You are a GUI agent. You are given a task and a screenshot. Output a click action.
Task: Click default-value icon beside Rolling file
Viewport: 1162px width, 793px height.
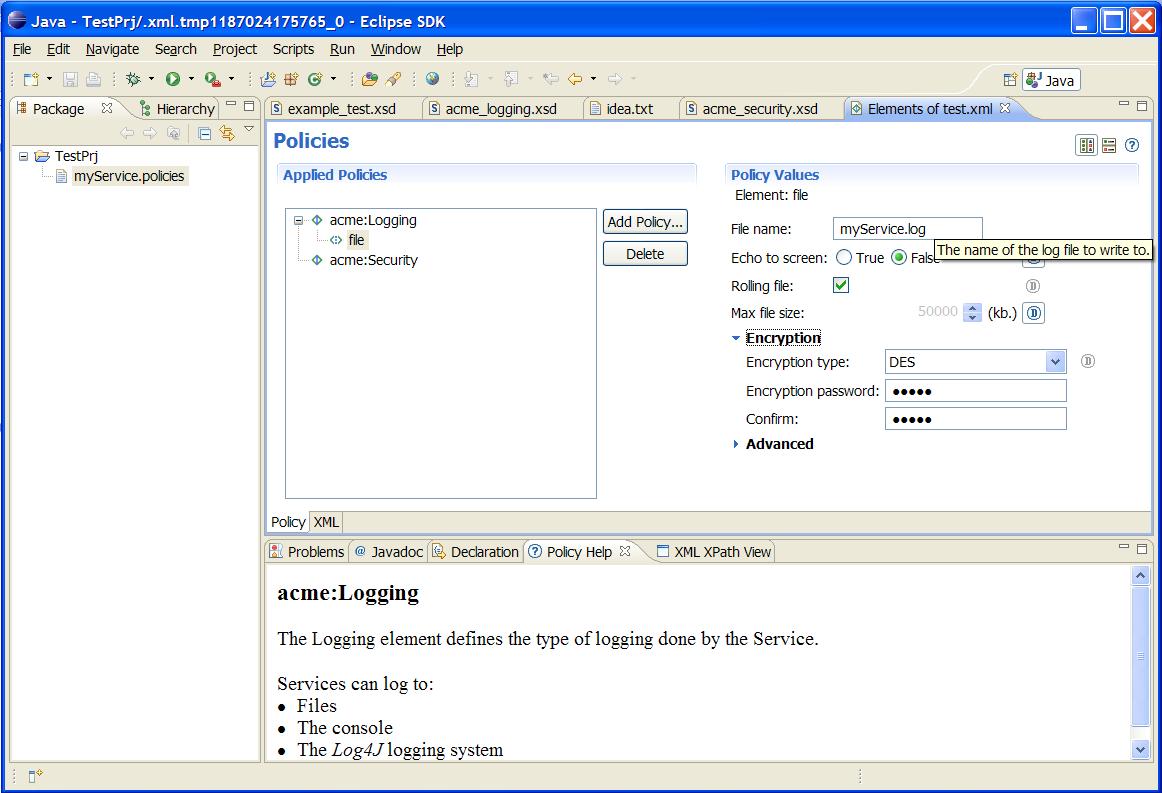1033,286
